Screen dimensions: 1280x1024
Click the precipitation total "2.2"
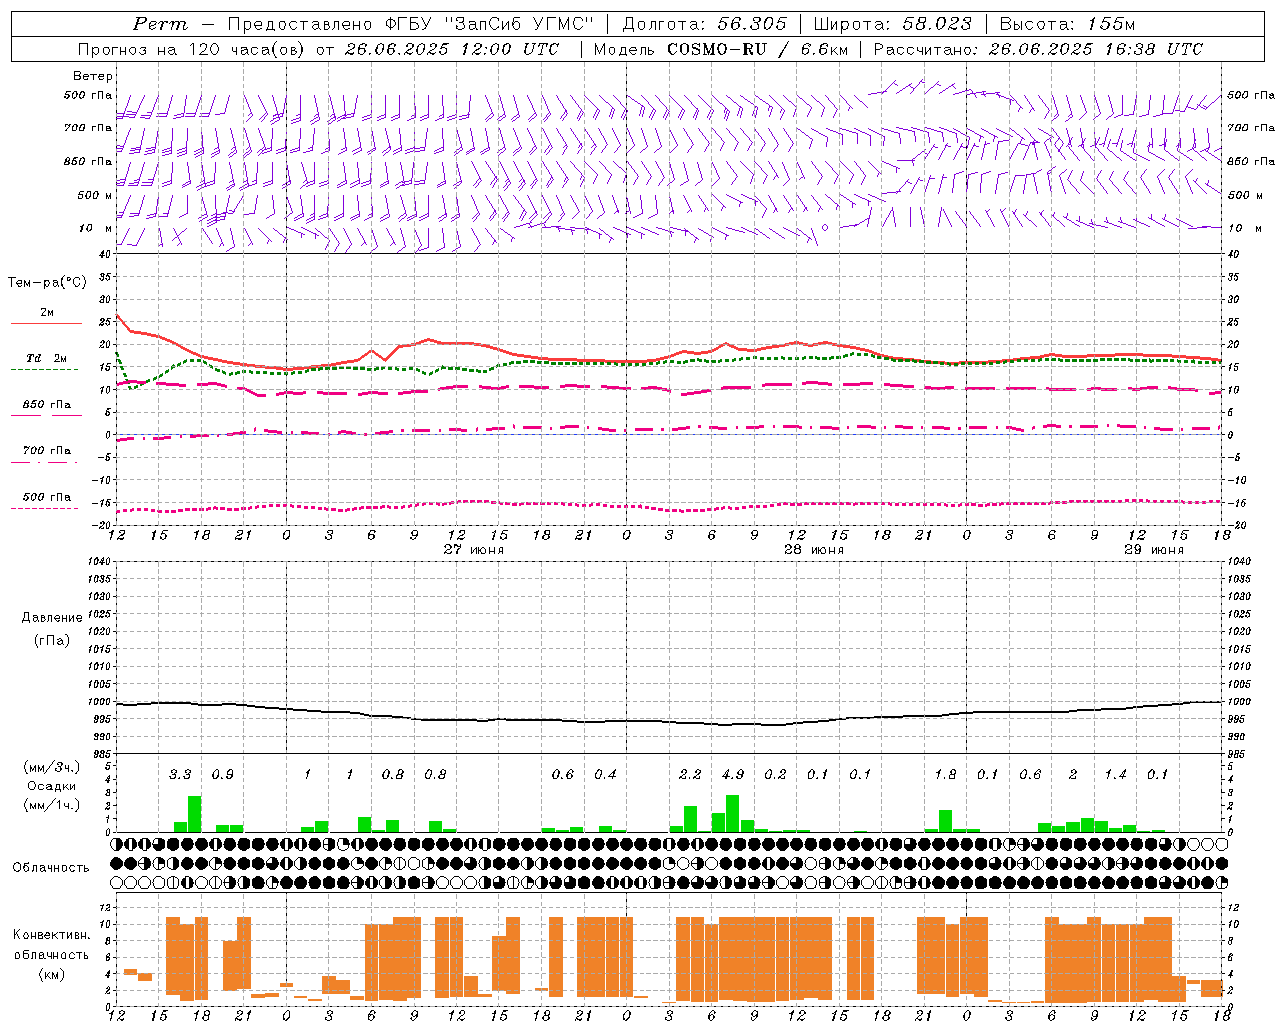click(690, 774)
